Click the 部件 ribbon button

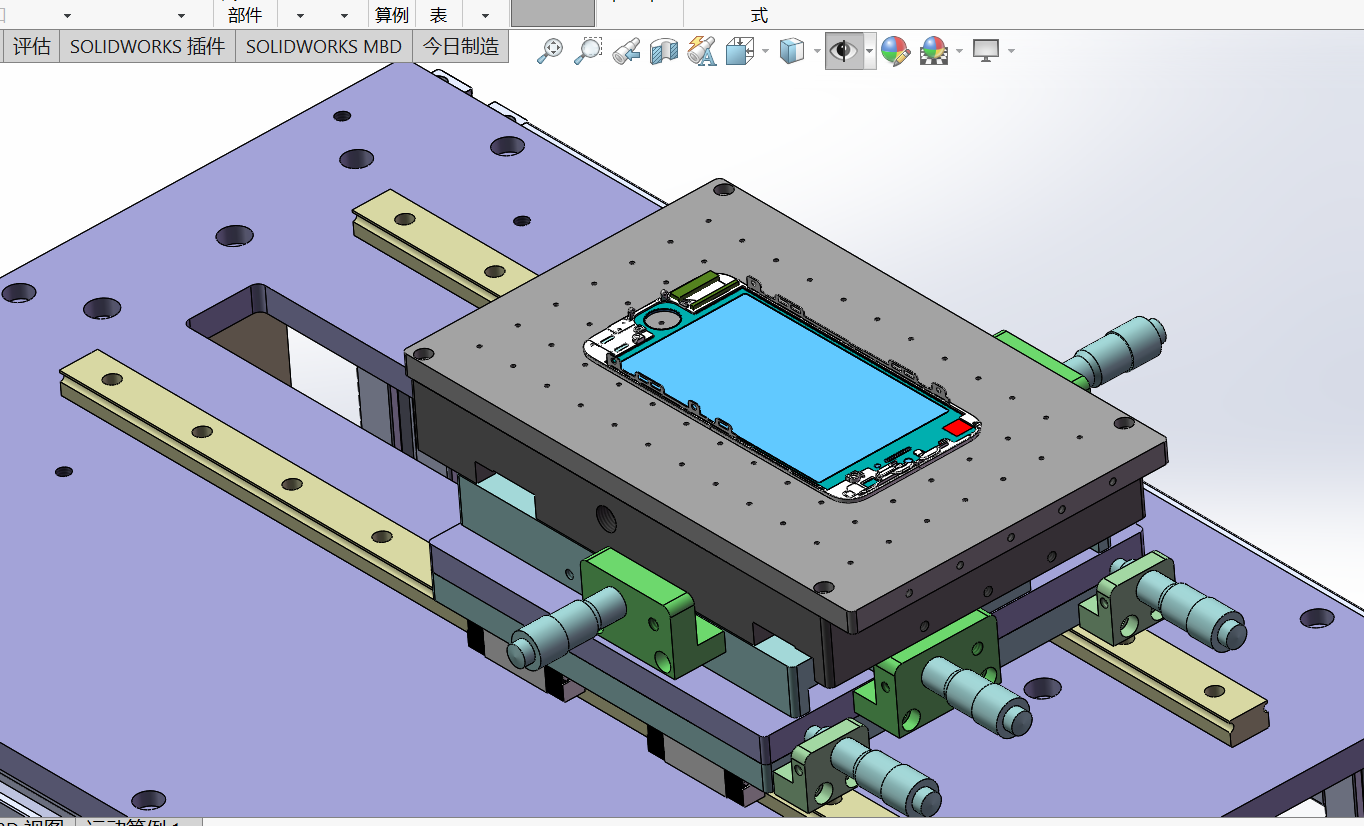245,15
